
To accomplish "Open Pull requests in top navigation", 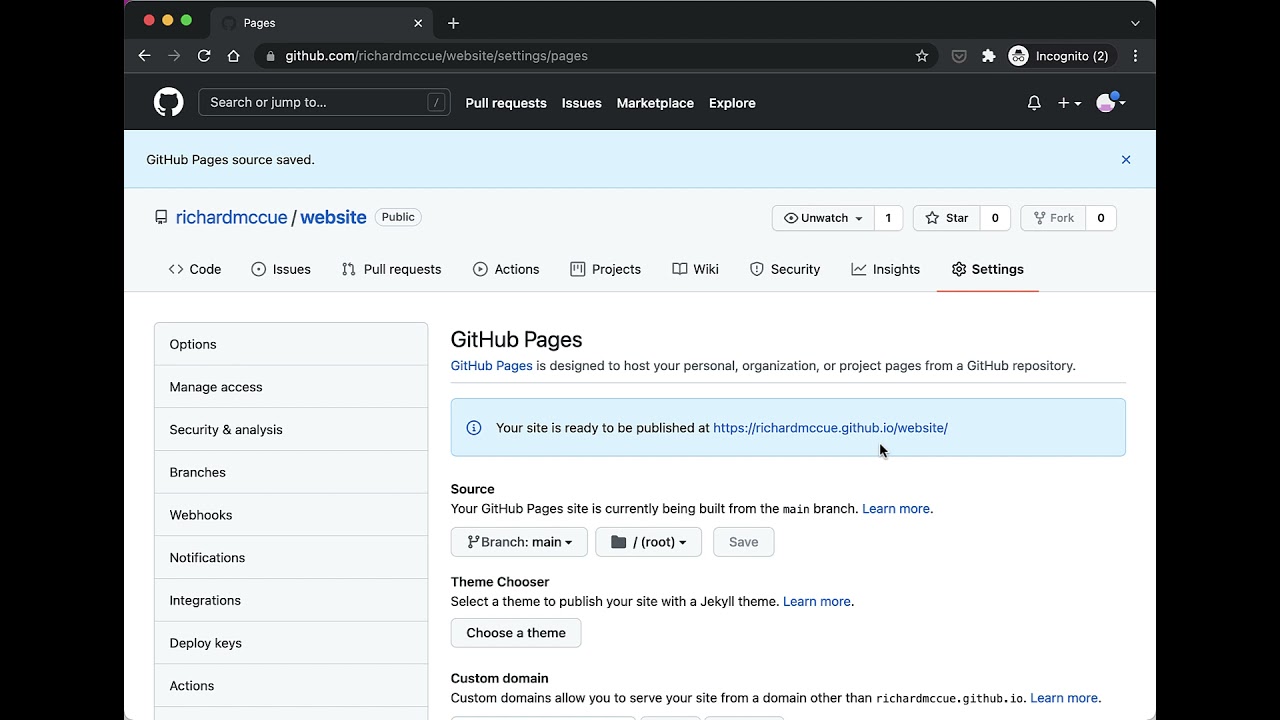I will (506, 103).
